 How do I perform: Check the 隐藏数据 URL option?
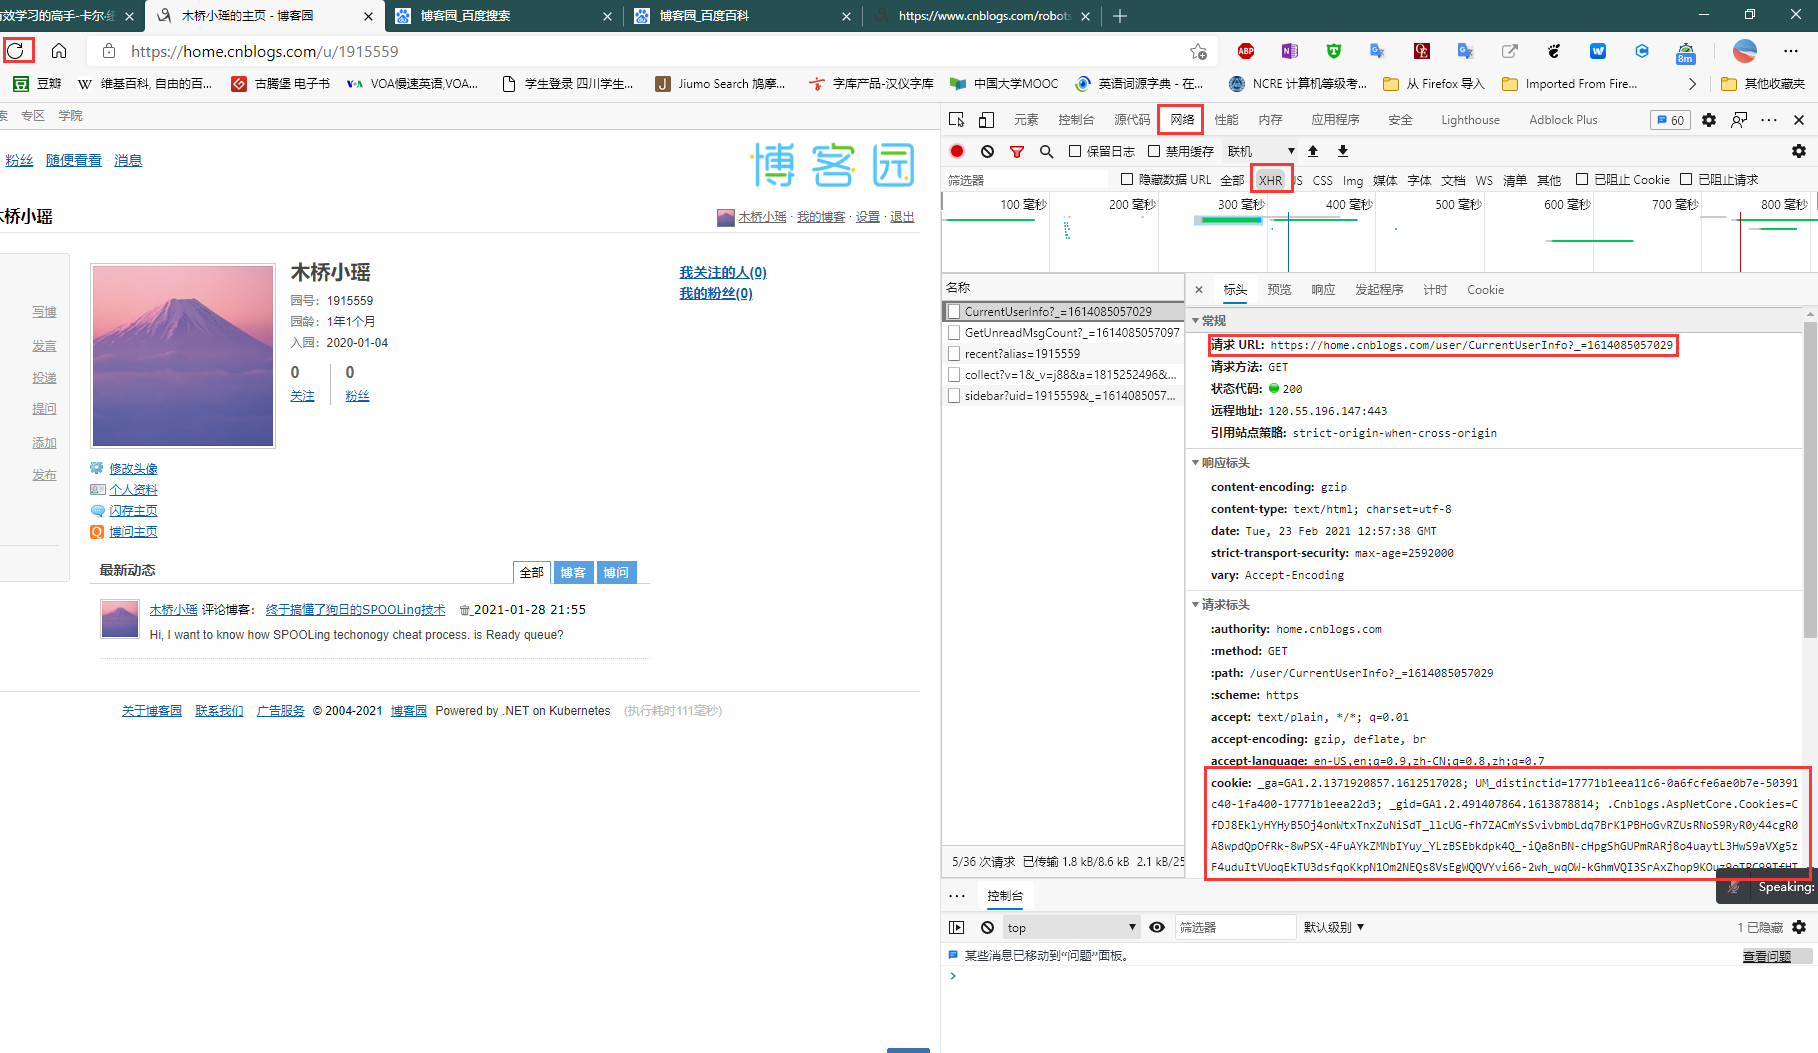point(1127,180)
